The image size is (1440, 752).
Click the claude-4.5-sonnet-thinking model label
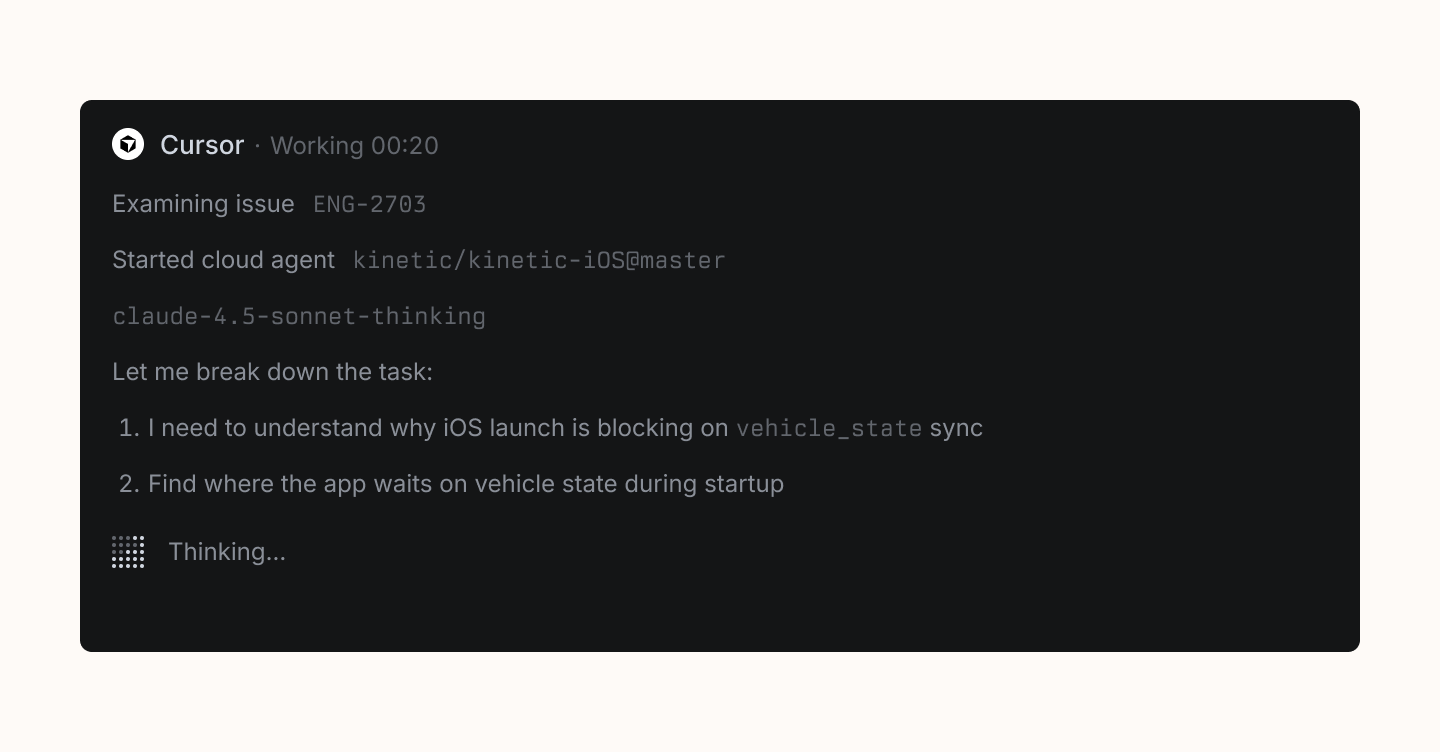pyautogui.click(x=299, y=317)
